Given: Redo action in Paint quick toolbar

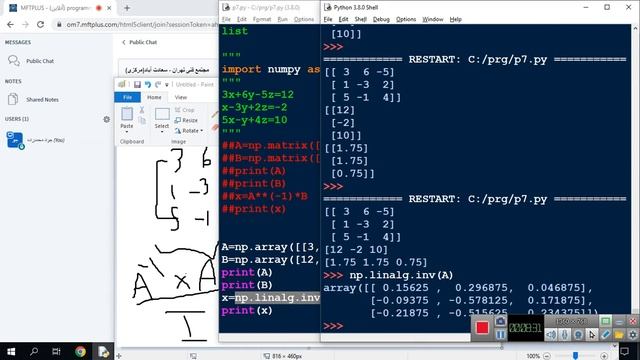Looking at the screenshot, I should (158, 84).
